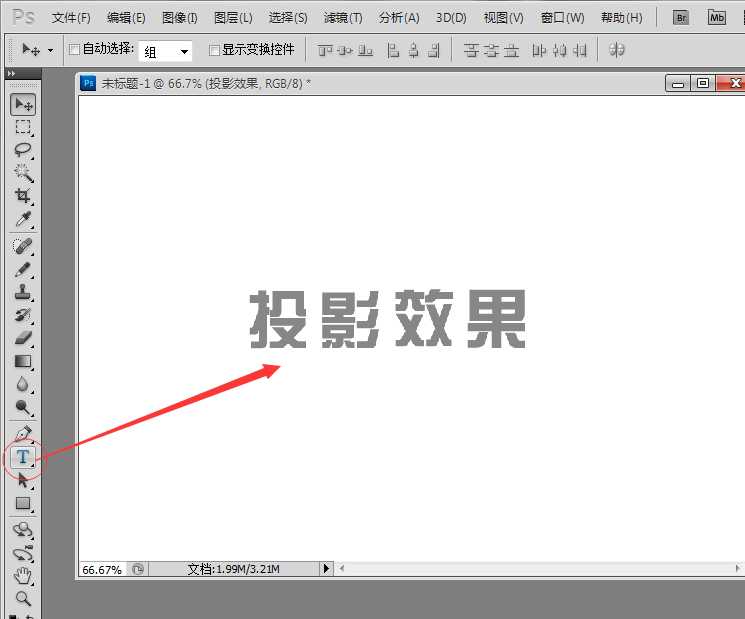
Task: Open the 滤镜(T) menu
Action: click(x=343, y=18)
